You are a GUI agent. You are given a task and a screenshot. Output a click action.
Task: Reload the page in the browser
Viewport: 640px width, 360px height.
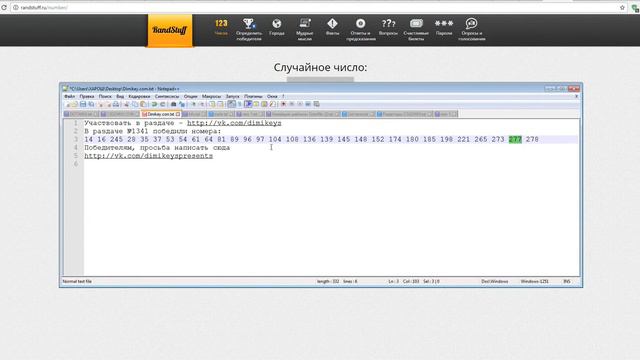click(4, 7)
